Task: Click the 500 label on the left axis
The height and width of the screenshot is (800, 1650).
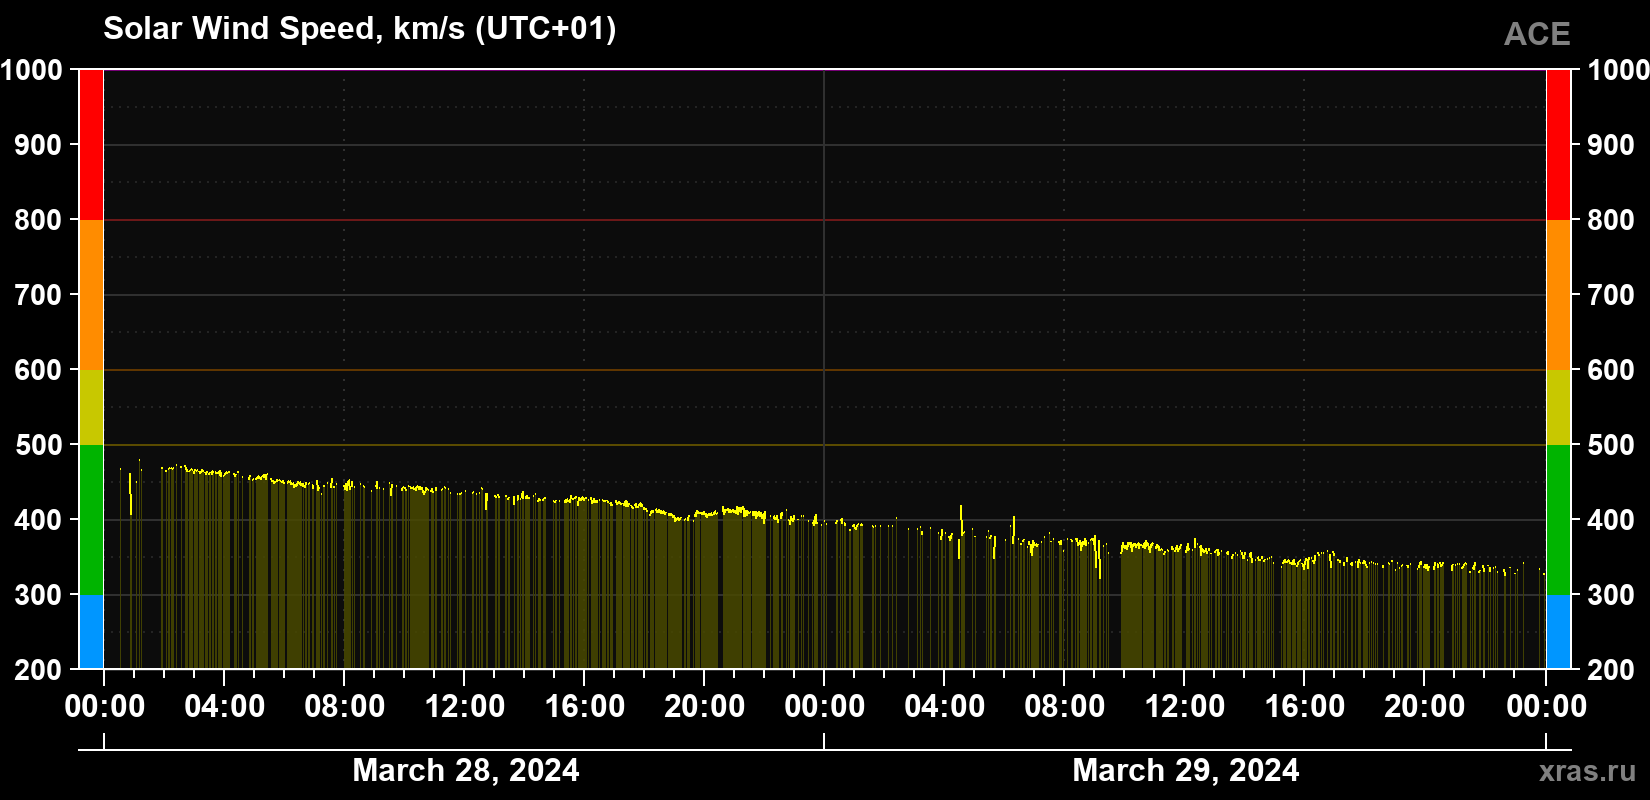Action: point(39,445)
